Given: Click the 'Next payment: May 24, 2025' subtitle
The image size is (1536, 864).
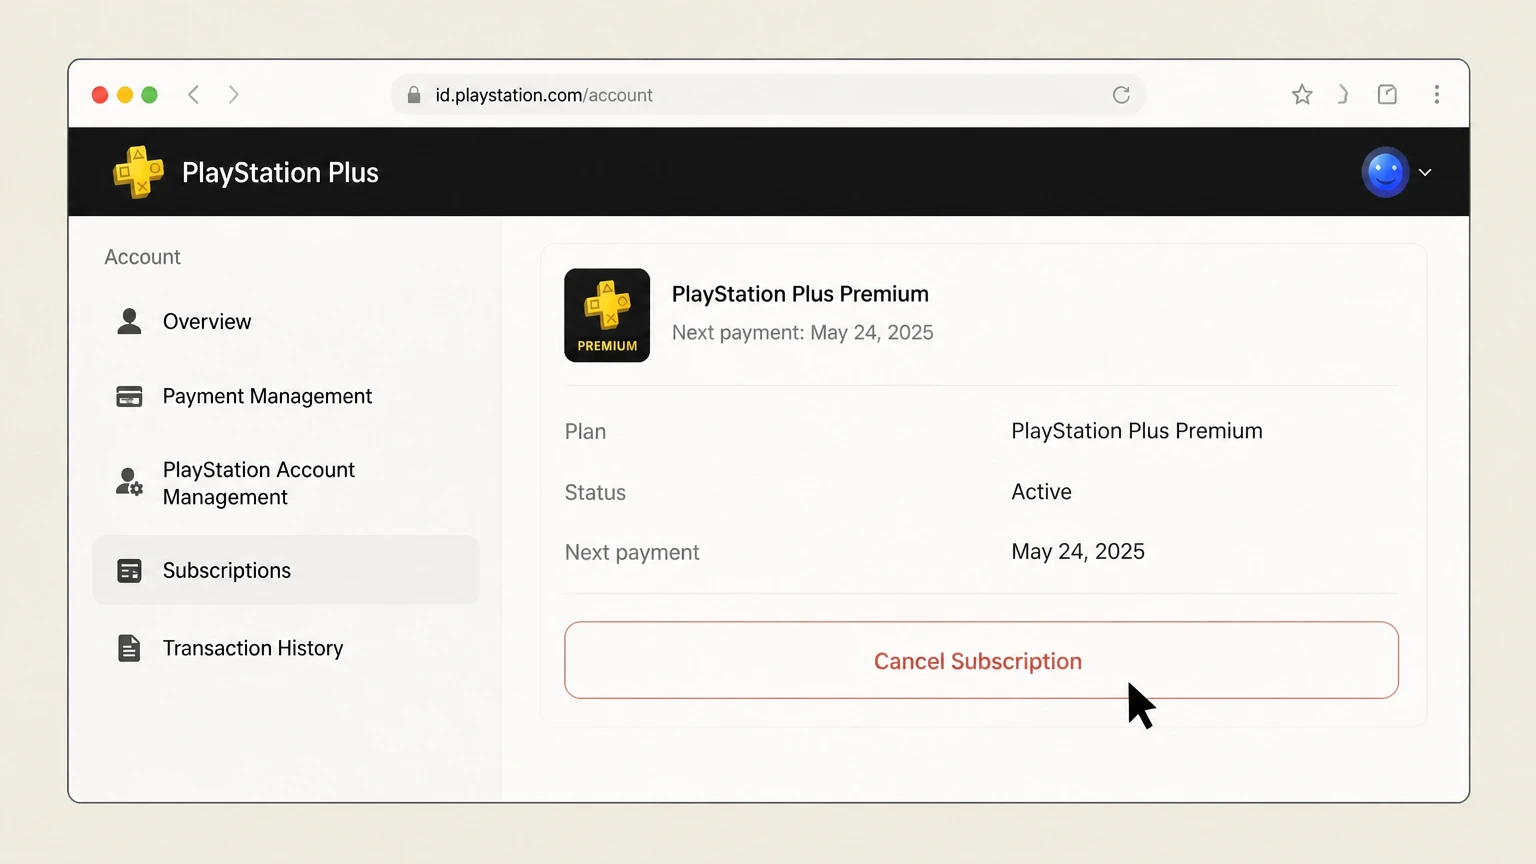Looking at the screenshot, I should [802, 332].
